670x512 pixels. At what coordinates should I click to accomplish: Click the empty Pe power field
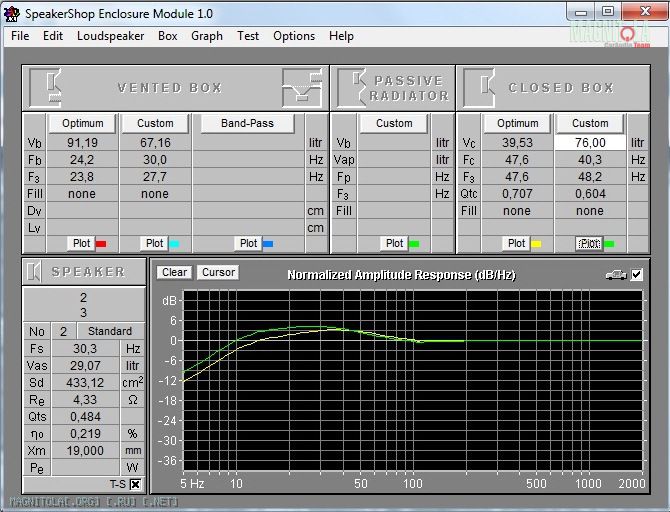click(x=85, y=468)
